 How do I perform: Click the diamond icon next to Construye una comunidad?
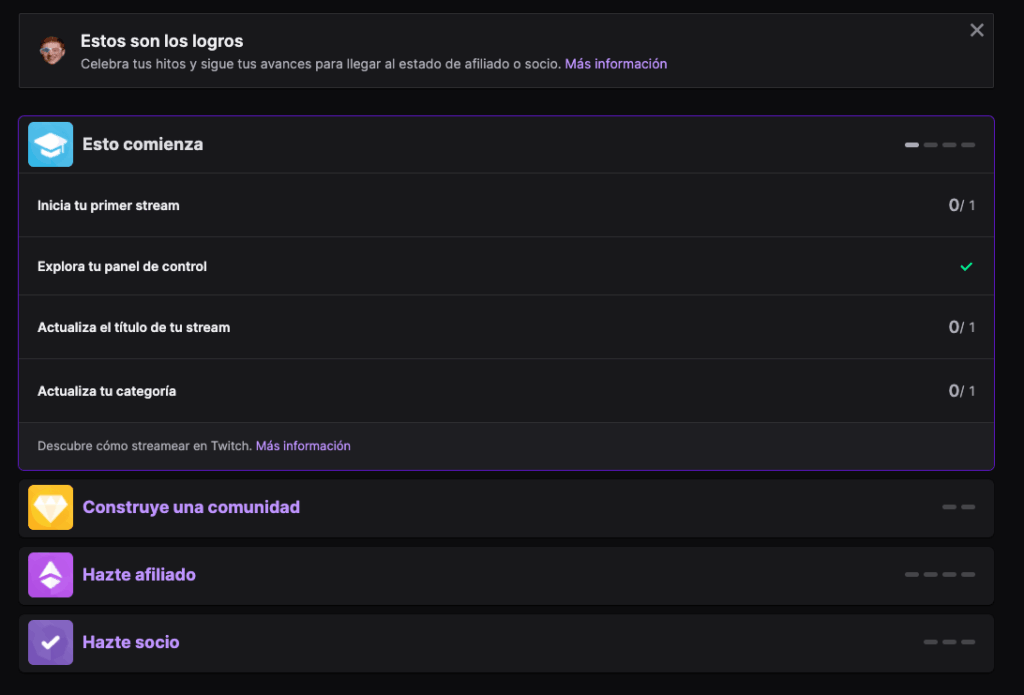tap(50, 507)
